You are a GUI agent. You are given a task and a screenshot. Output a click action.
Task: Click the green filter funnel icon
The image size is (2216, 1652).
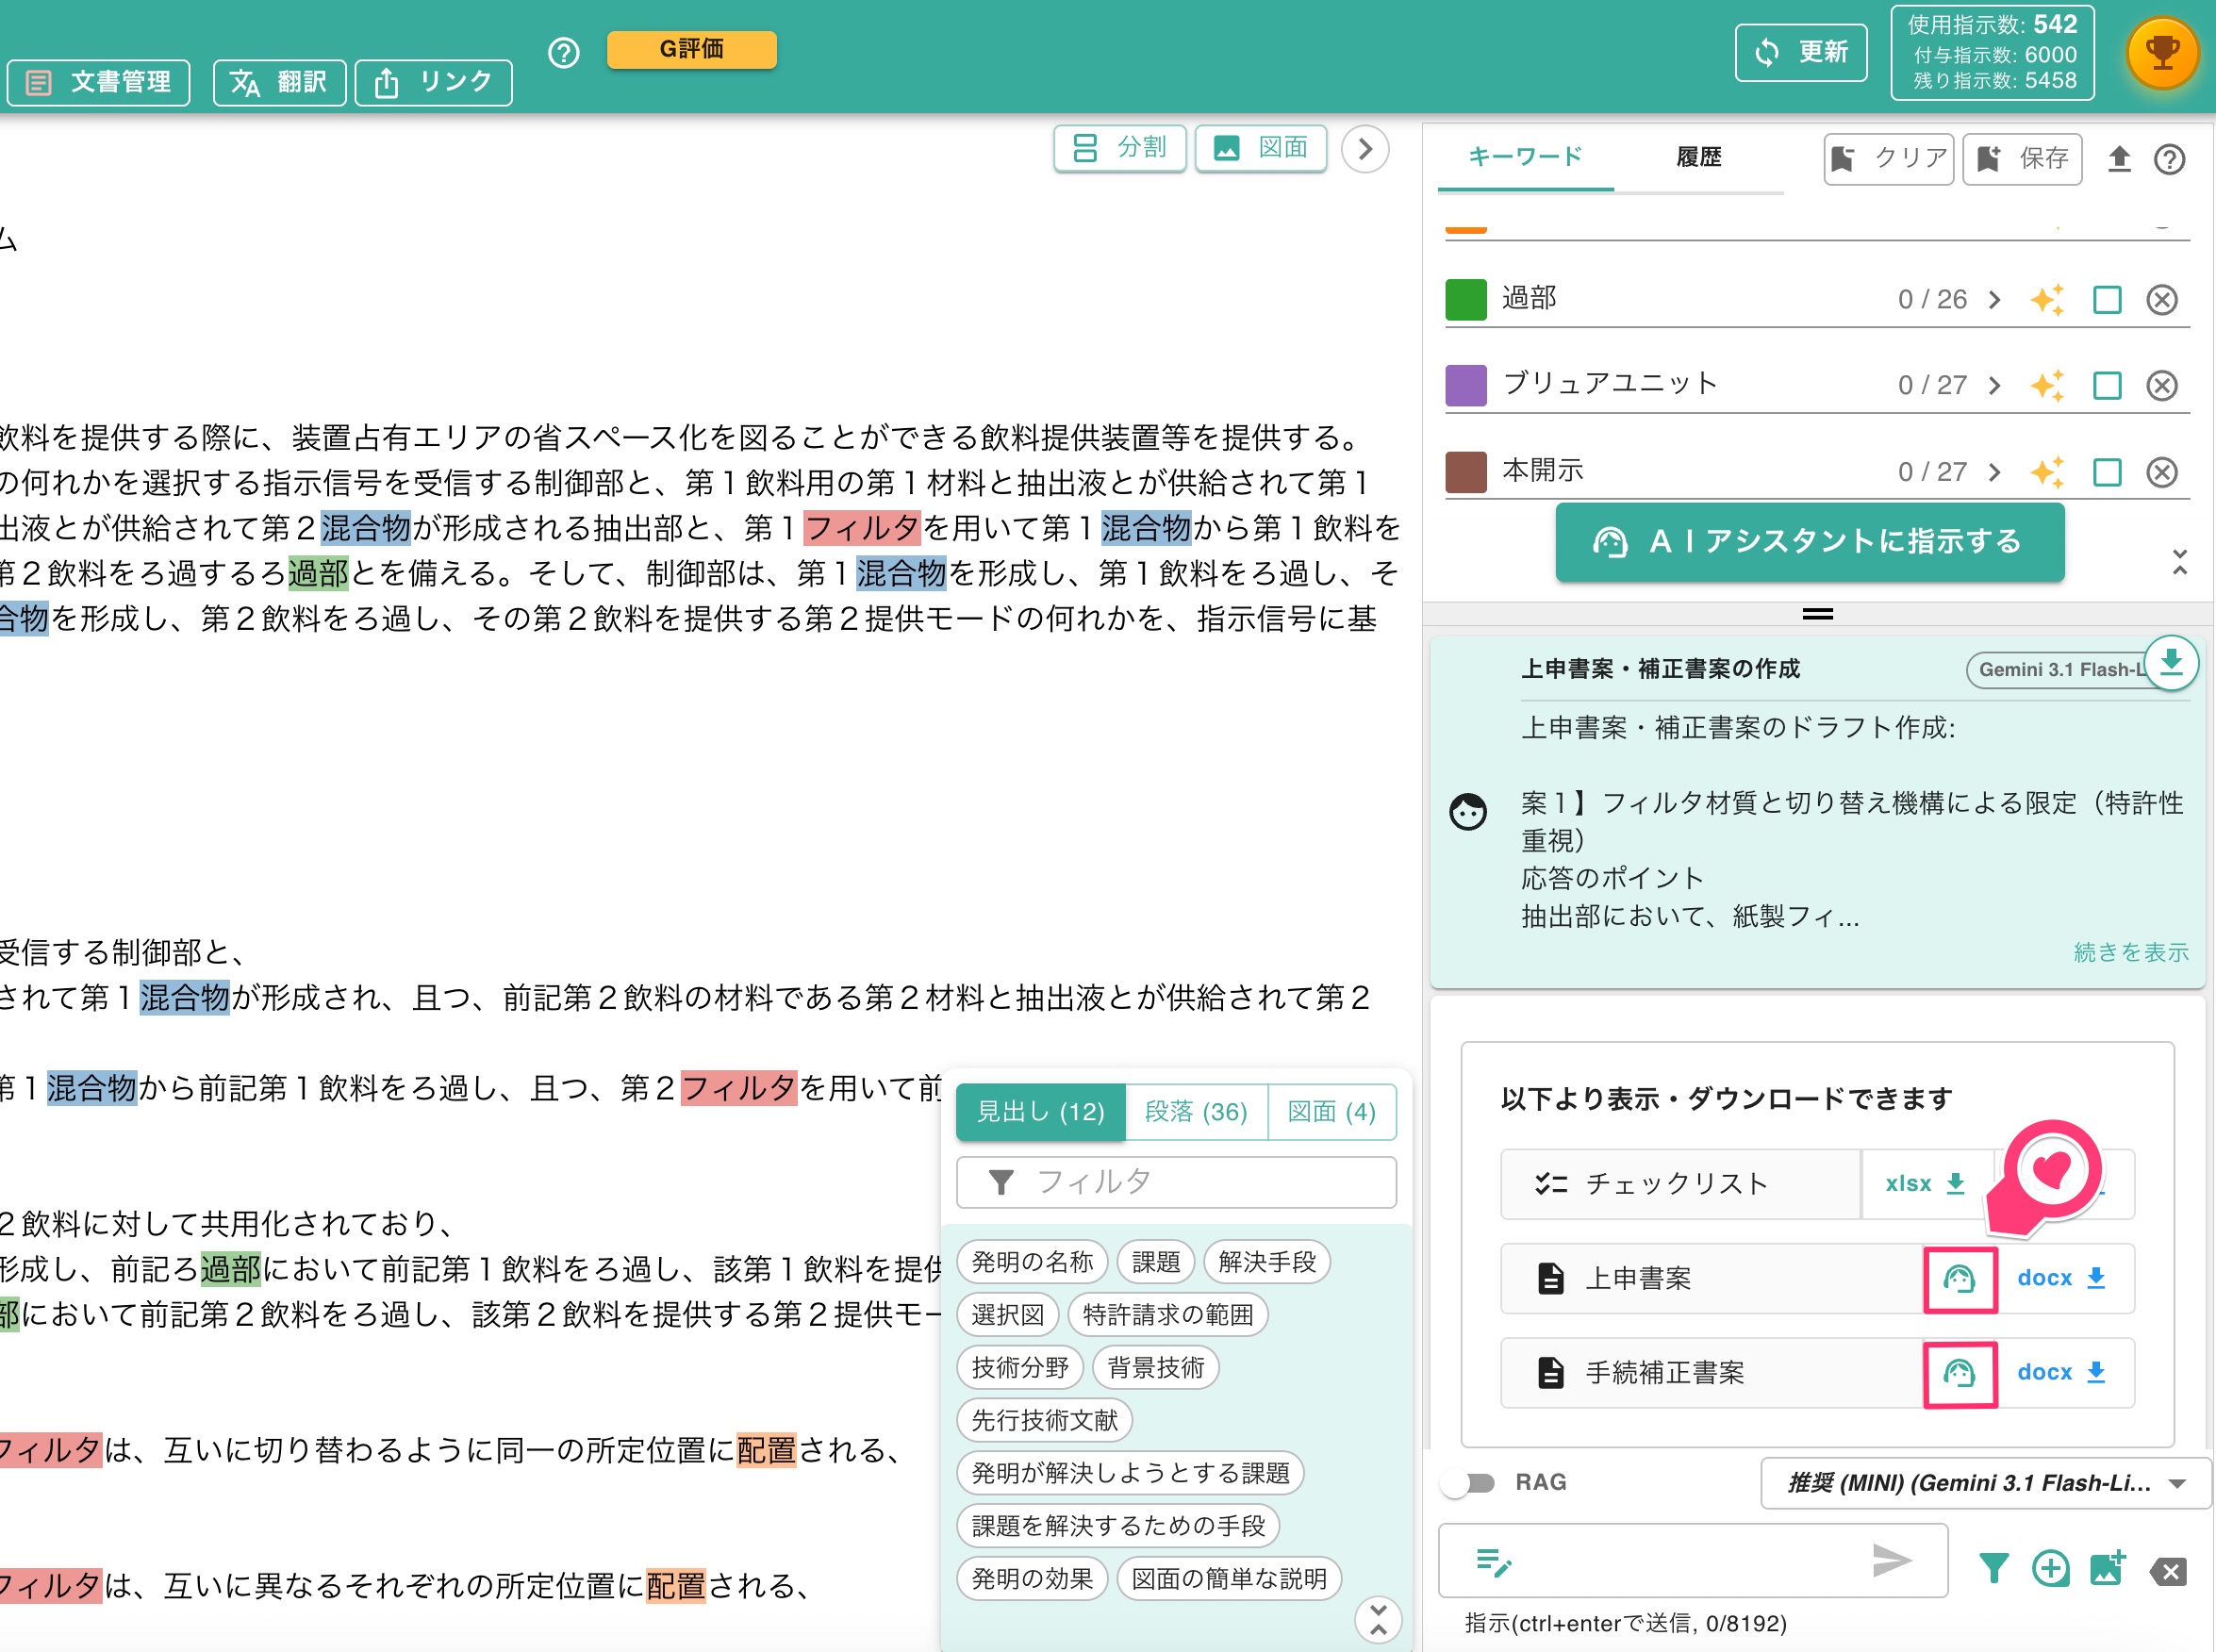[x=1994, y=1569]
